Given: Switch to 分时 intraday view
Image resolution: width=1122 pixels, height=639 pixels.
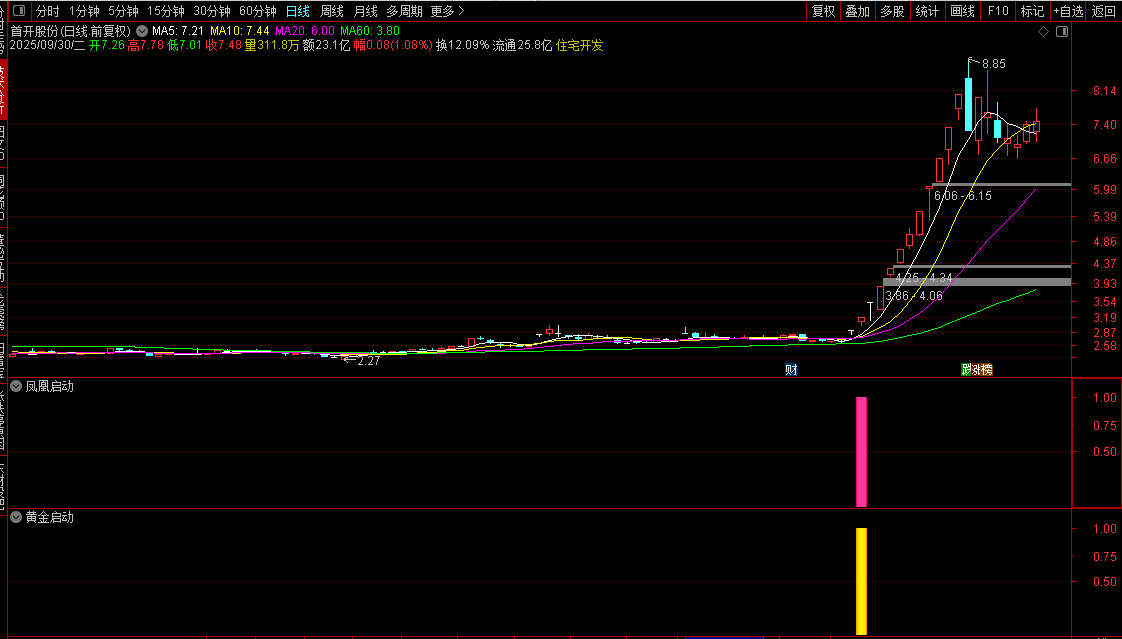Looking at the screenshot, I should (x=48, y=11).
